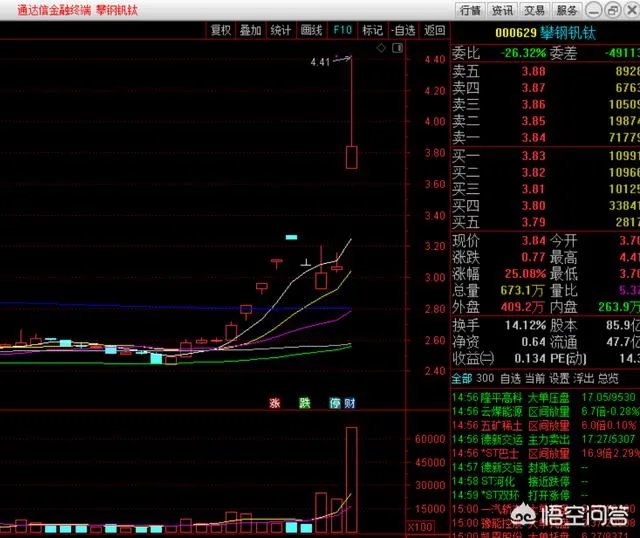Click the 4.41 high price label

(x=320, y=62)
